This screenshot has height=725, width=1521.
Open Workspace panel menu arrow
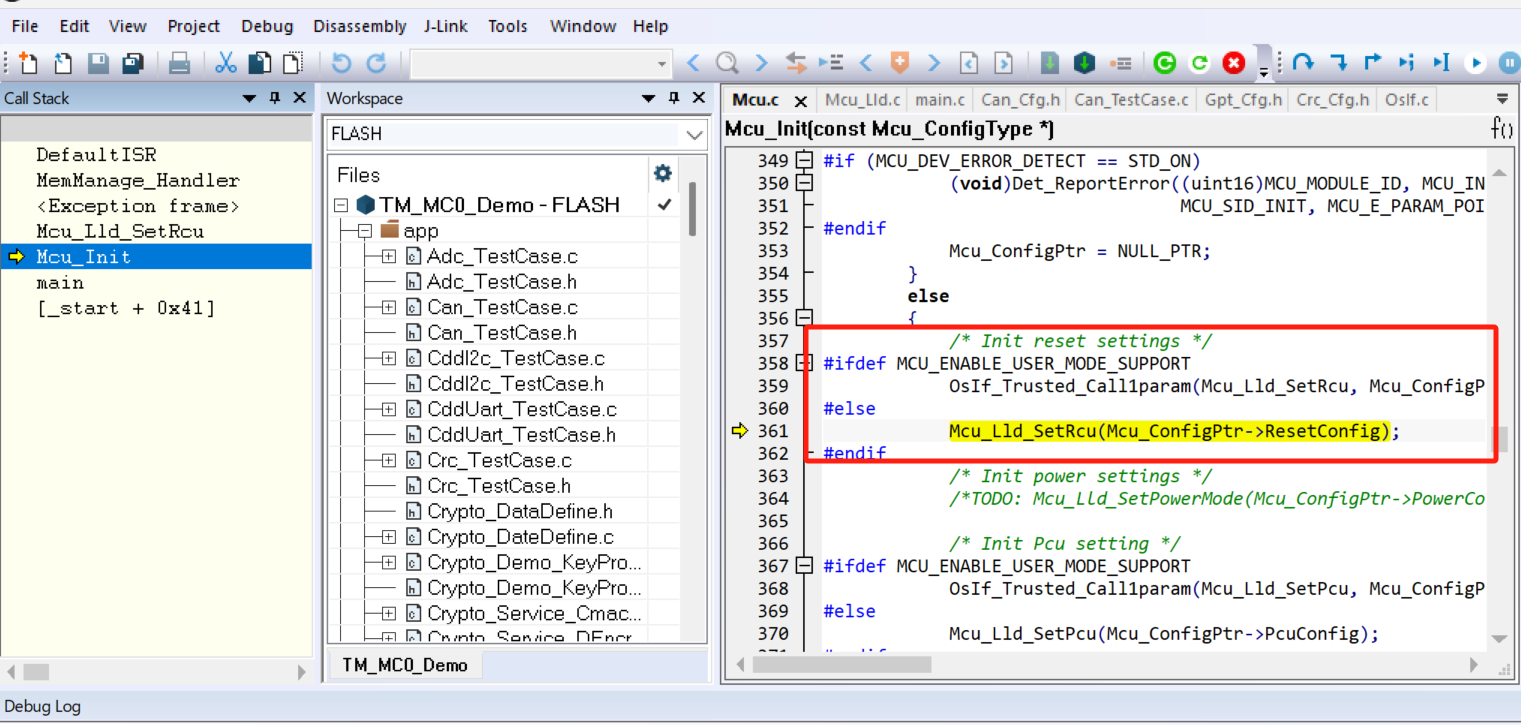click(x=650, y=98)
